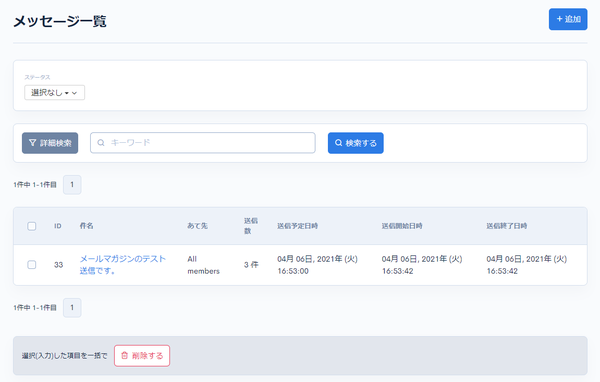Focus the キーワード search field

pyautogui.click(x=203, y=143)
